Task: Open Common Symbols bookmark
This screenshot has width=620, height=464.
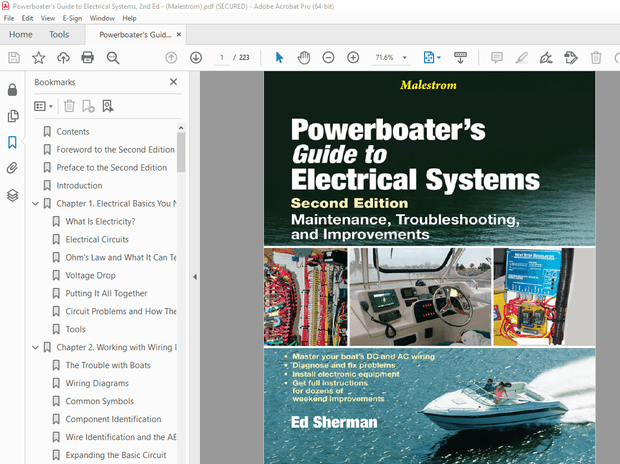Action: pyautogui.click(x=100, y=401)
